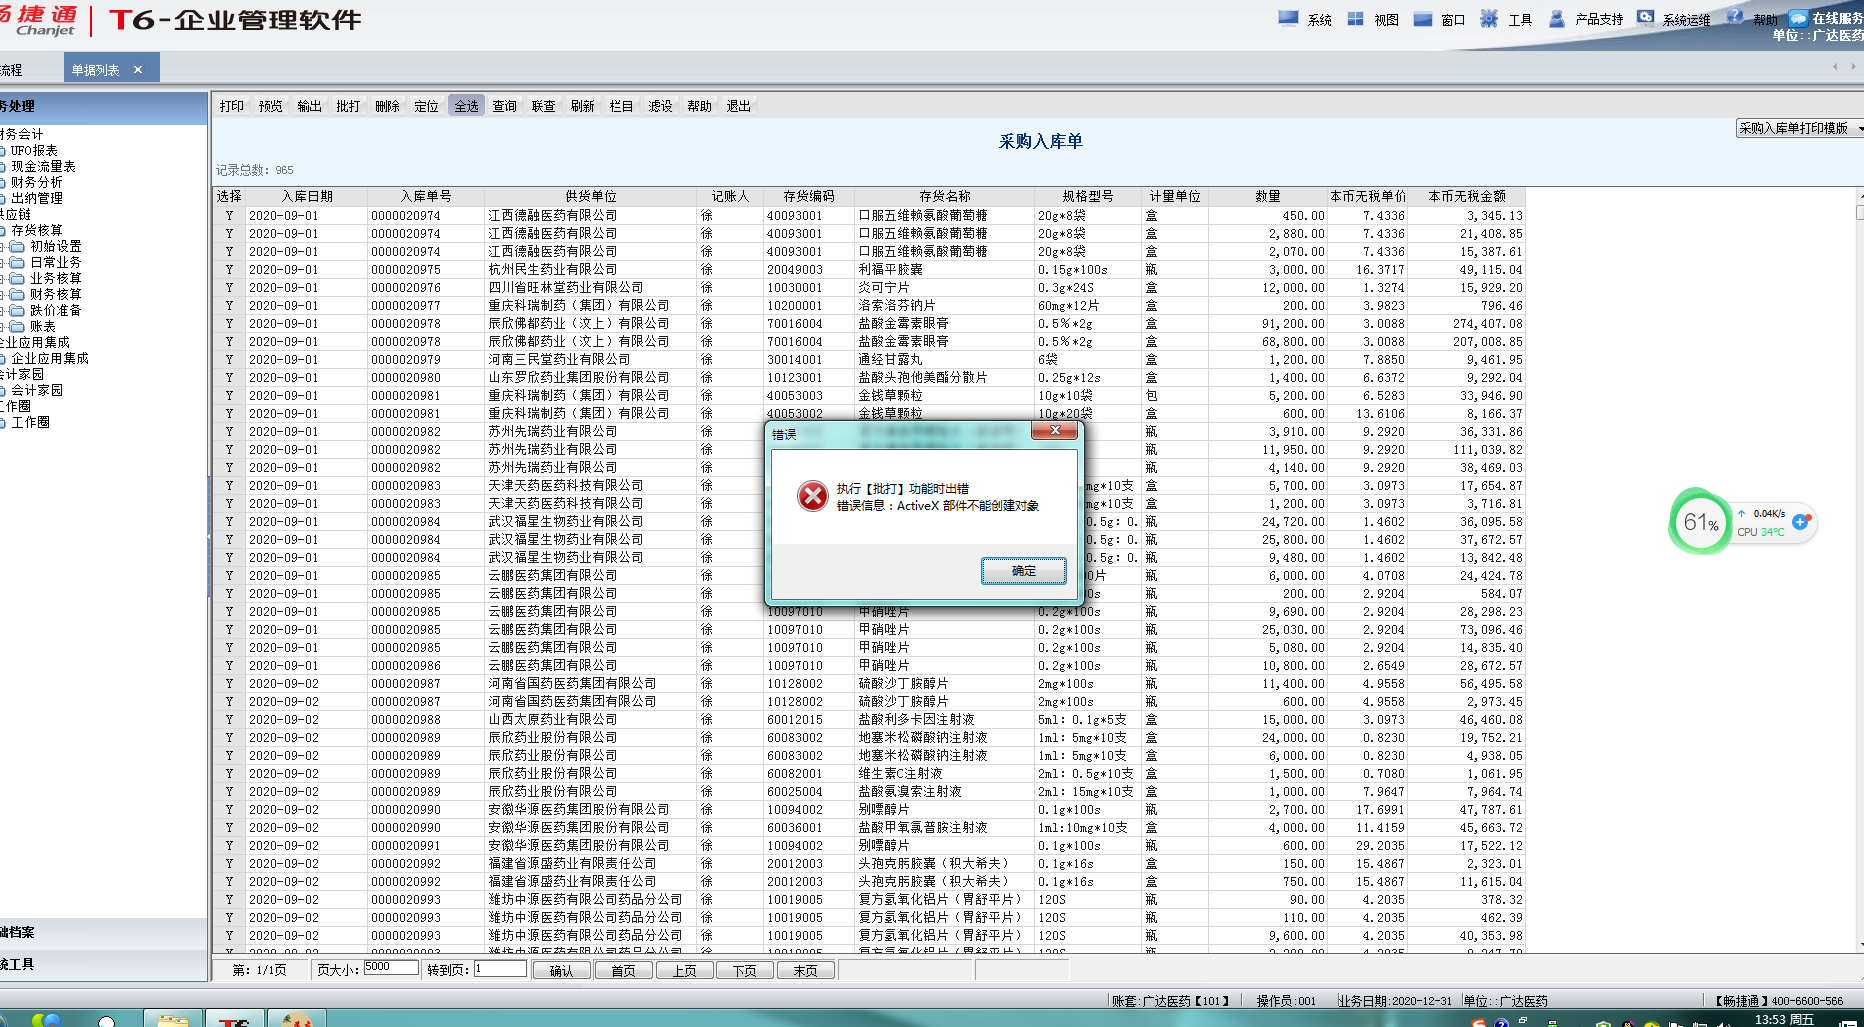1864x1027 pixels.
Task: Click 退出 in the toolbar
Action: tap(739, 106)
